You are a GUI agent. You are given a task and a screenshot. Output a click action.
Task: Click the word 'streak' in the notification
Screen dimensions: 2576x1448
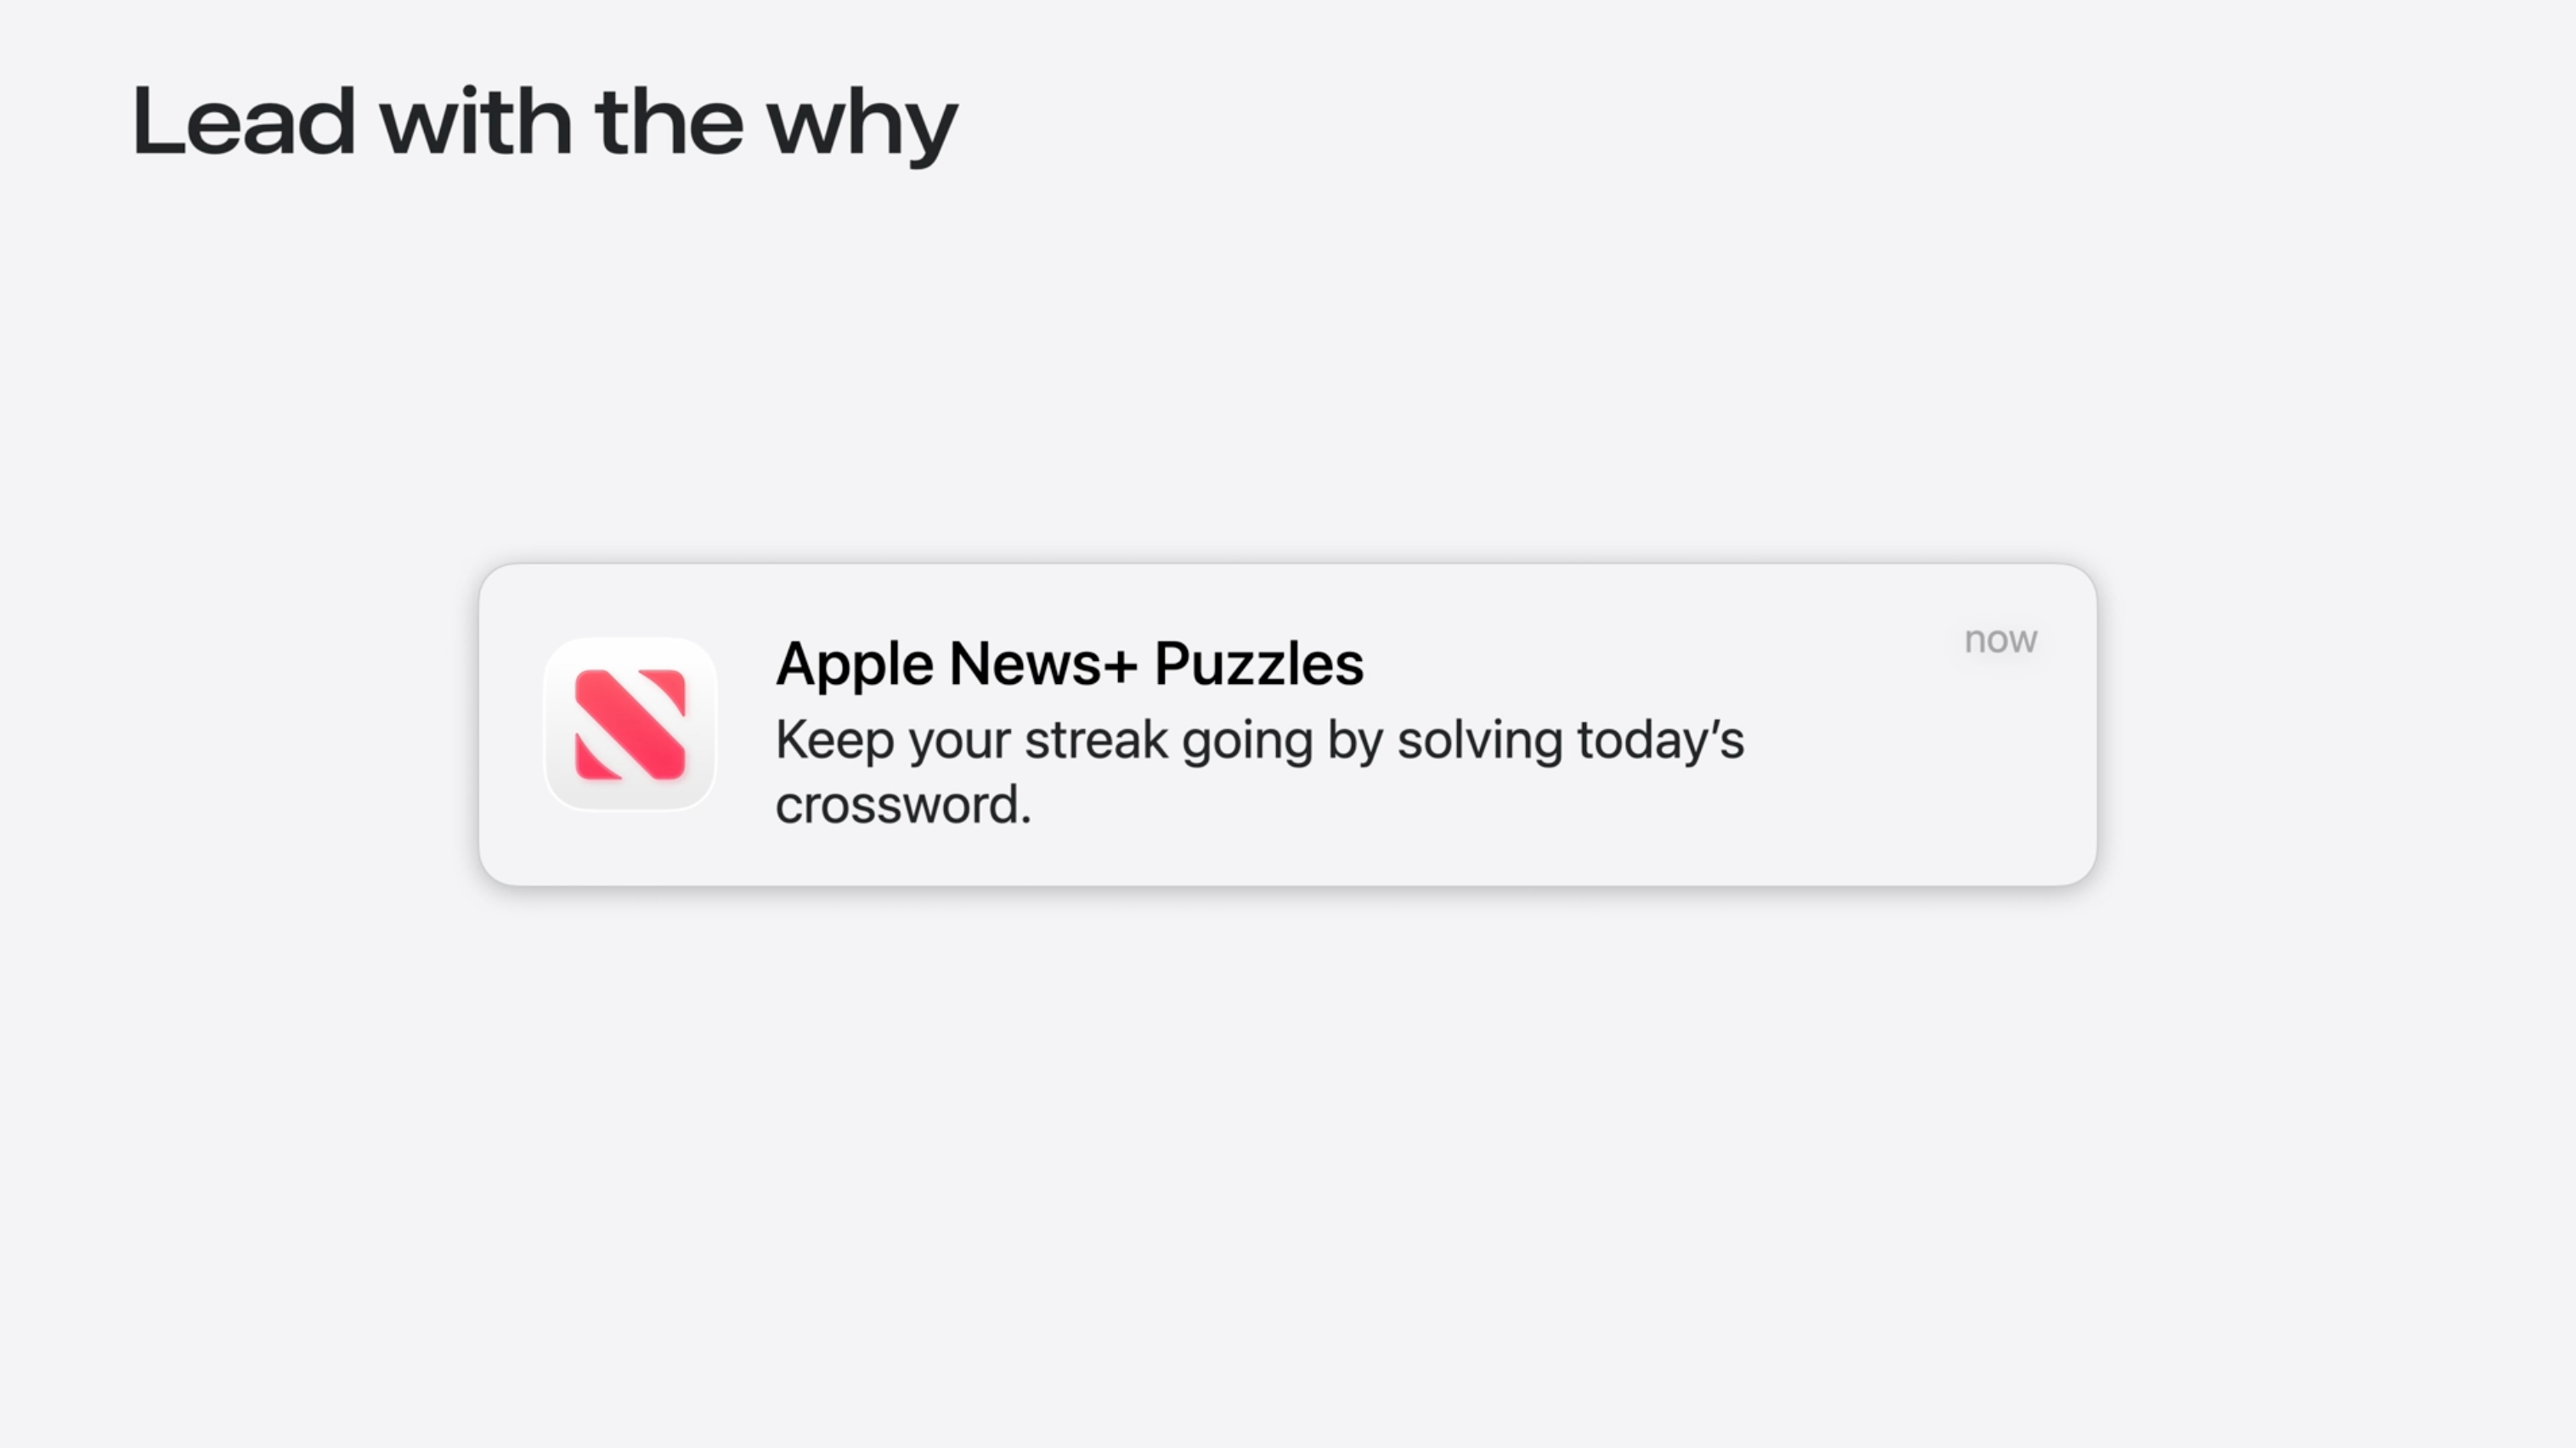(x=1096, y=741)
